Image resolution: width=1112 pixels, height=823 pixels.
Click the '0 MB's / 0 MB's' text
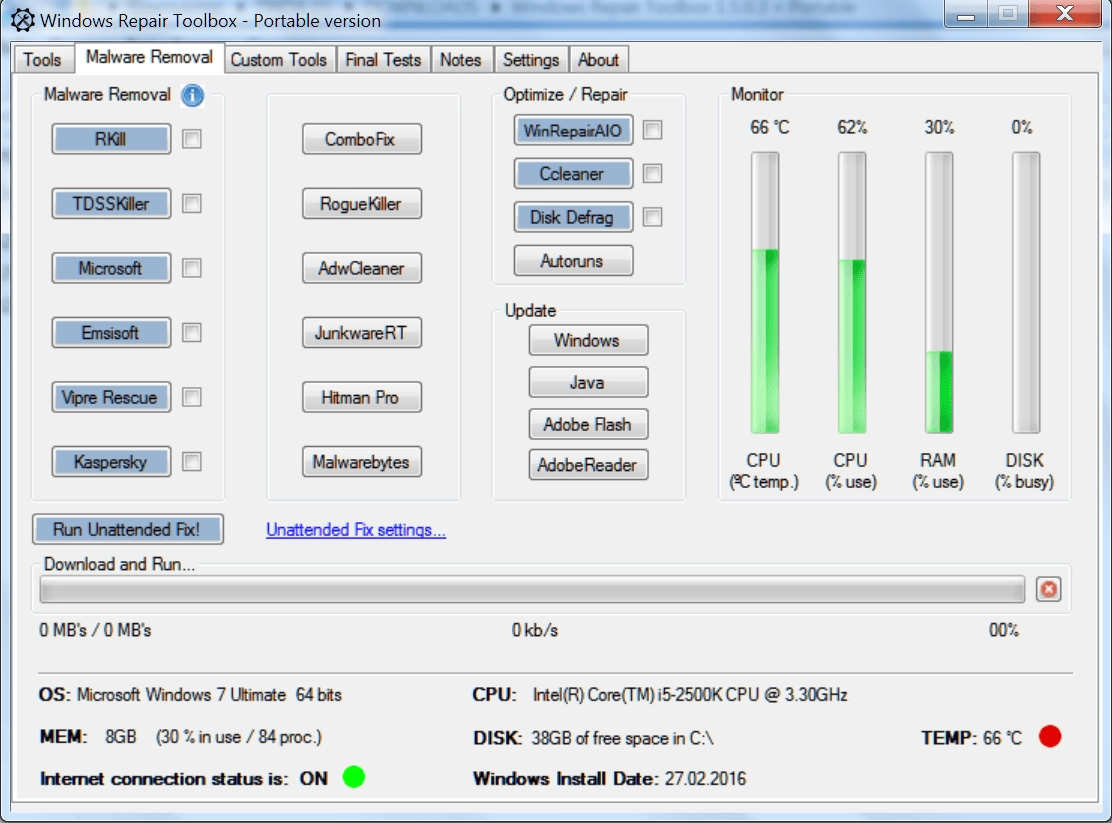coord(95,630)
